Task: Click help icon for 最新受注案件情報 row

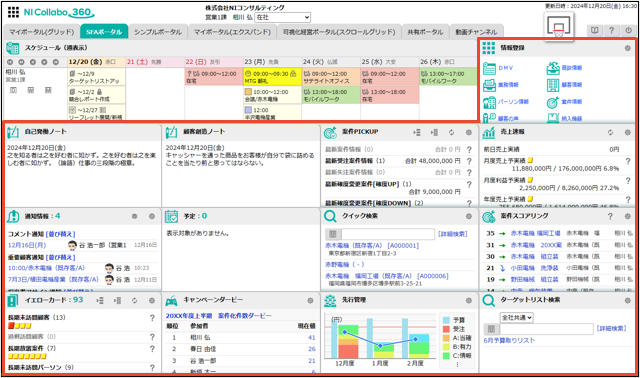Action: [x=469, y=161]
